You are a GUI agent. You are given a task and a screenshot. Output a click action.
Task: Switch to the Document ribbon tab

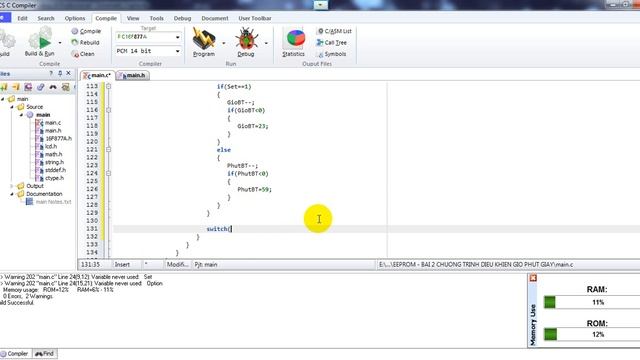(215, 18)
